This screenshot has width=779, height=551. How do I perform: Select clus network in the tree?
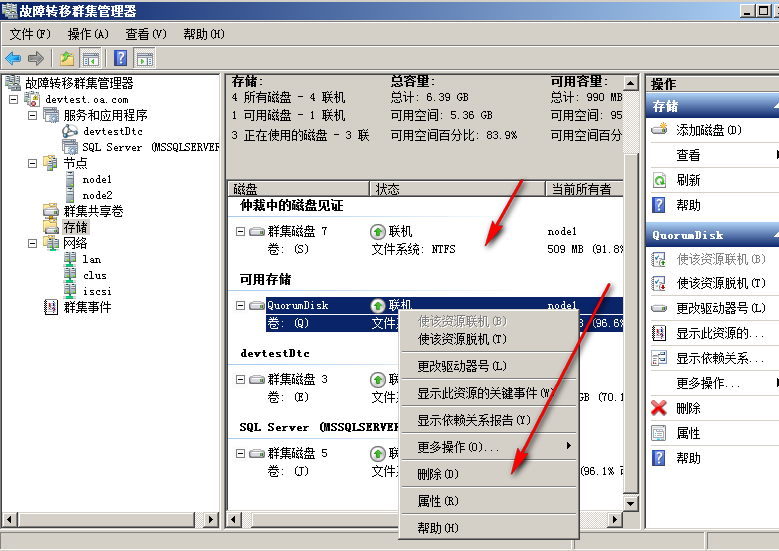point(94,275)
